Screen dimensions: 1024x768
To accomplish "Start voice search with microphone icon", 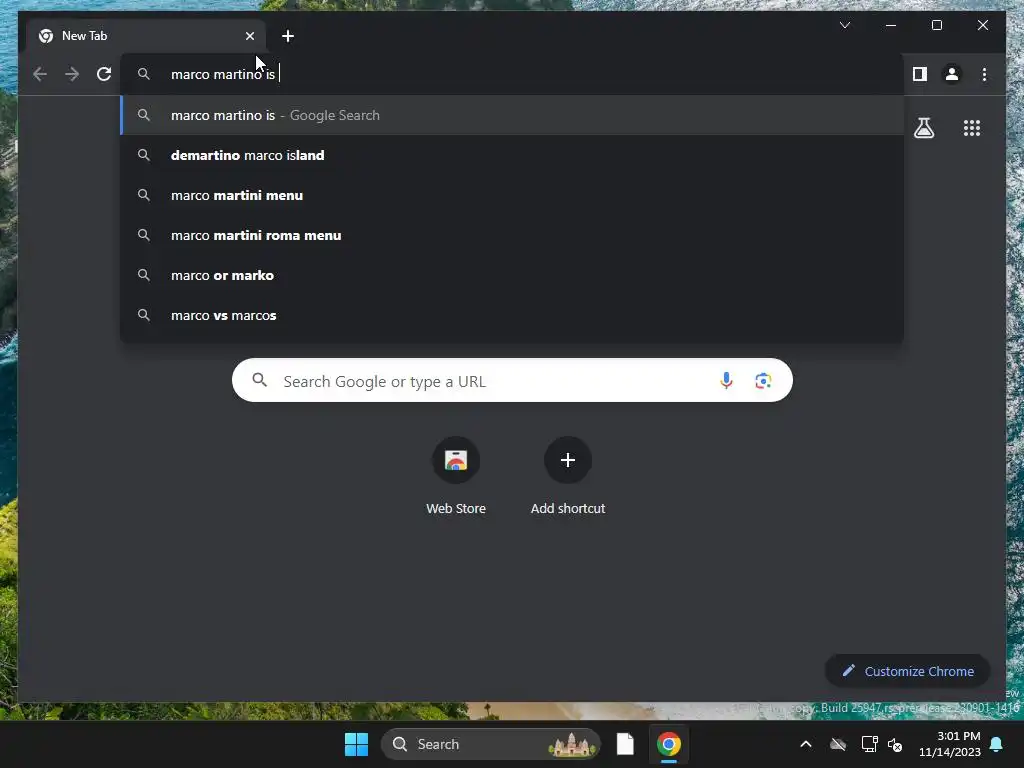I will pos(726,380).
